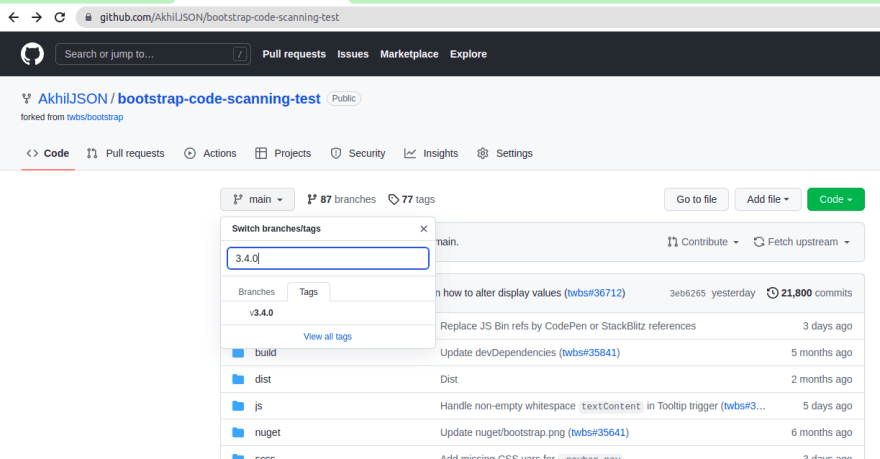Click View all tags link

(328, 337)
